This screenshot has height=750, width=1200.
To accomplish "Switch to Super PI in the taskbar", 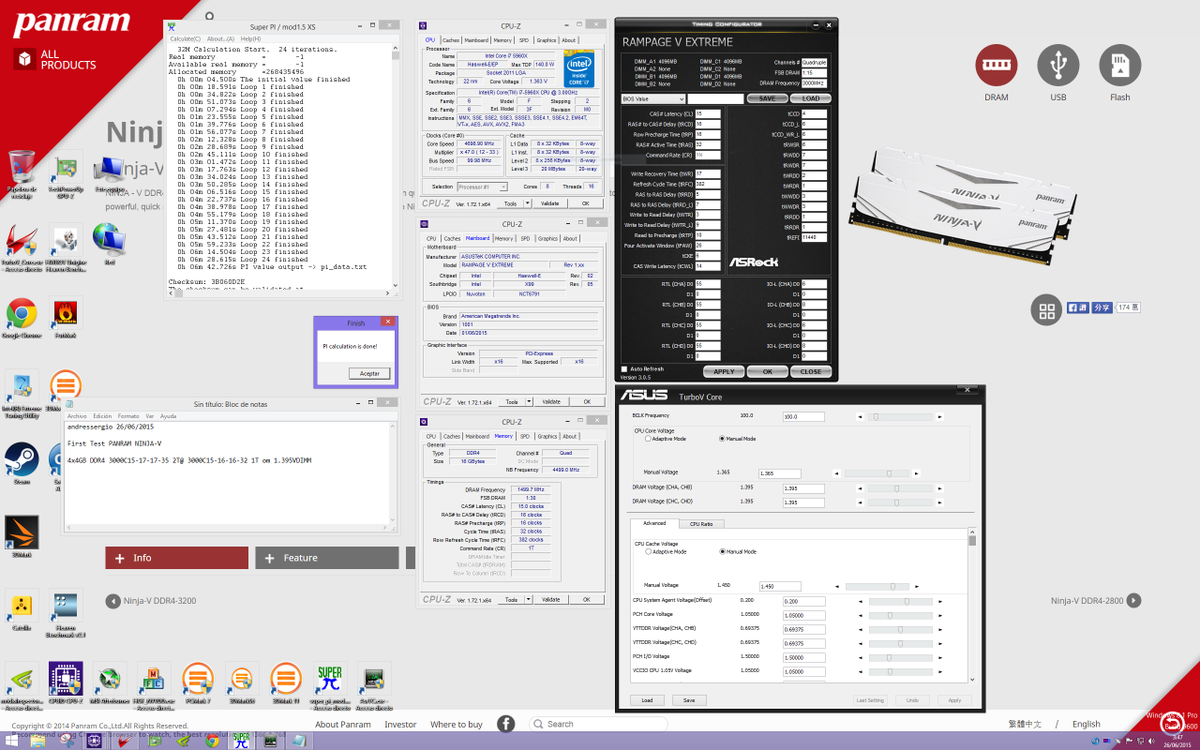I will click(x=241, y=741).
